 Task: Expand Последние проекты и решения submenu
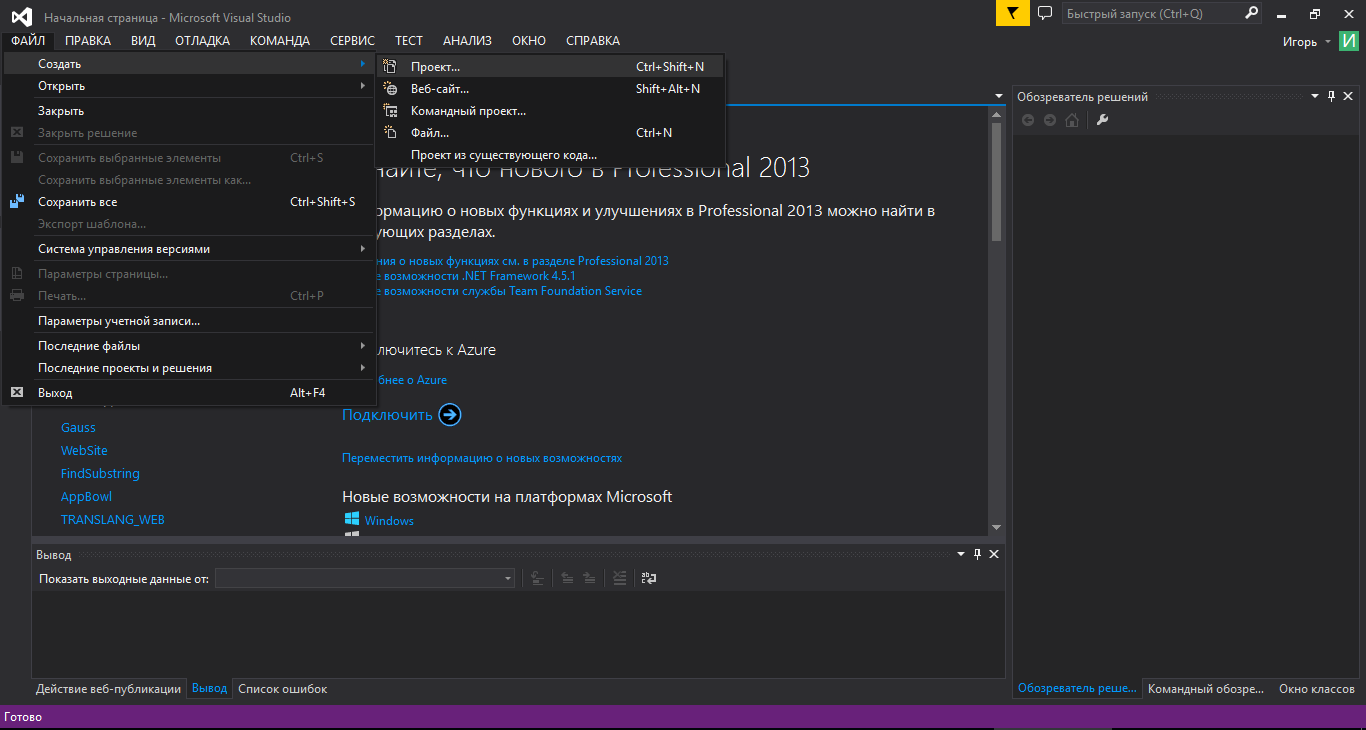[363, 368]
